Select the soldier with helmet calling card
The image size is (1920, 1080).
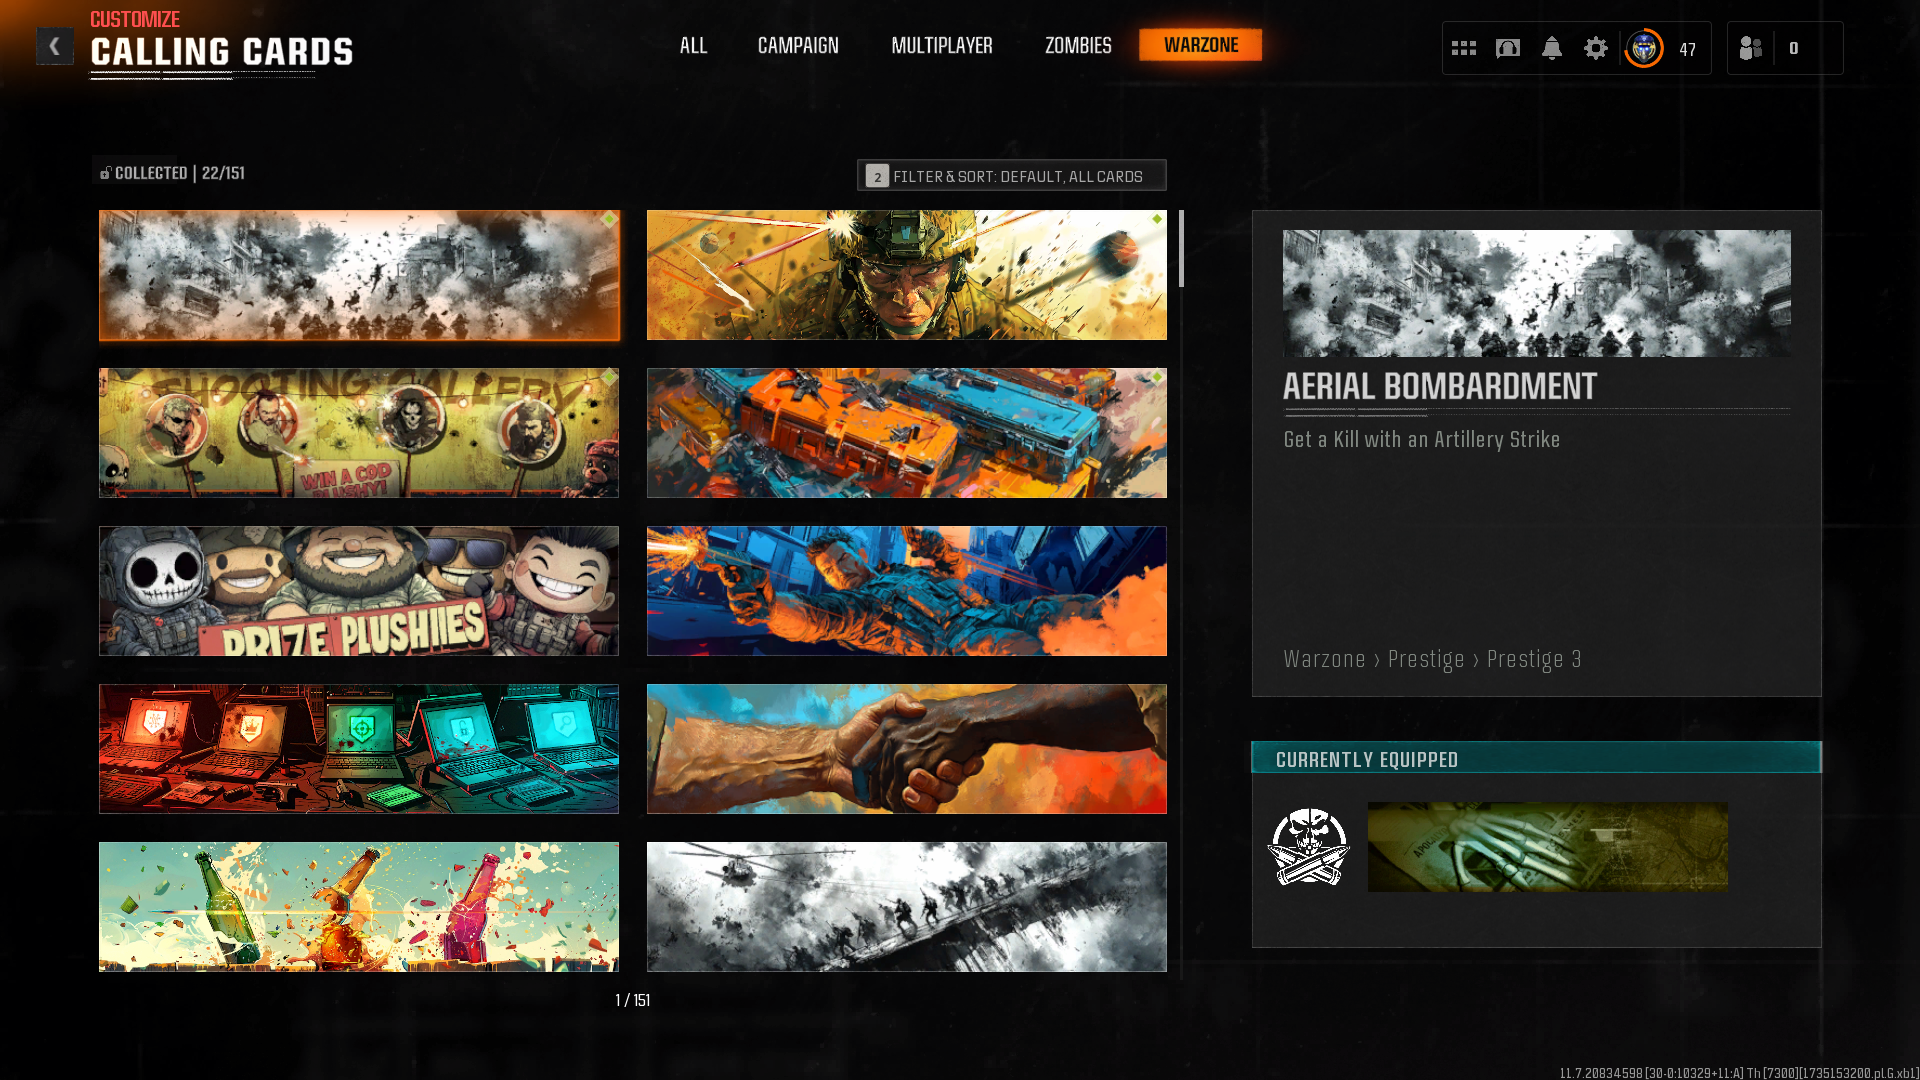[x=907, y=275]
